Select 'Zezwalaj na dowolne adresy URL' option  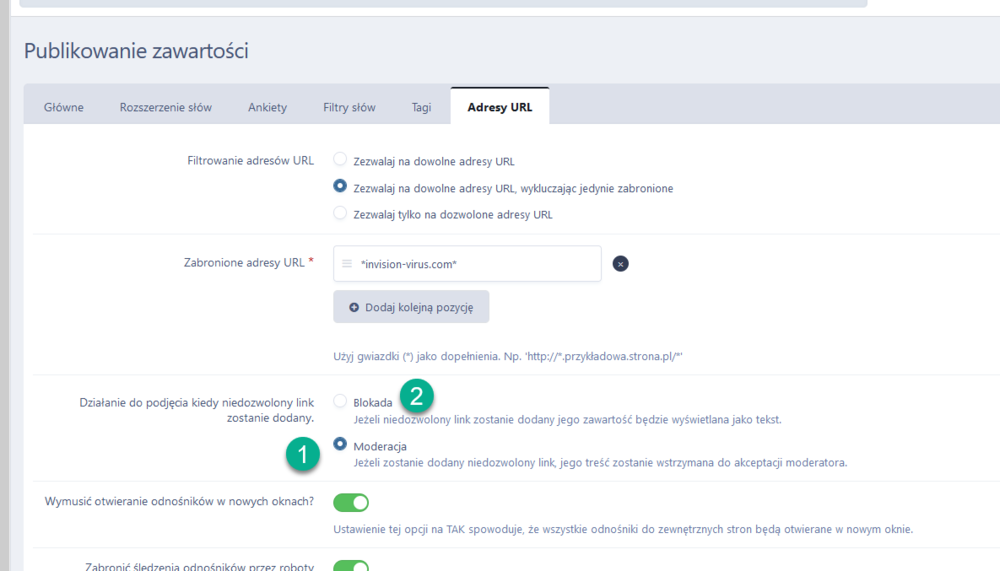pyautogui.click(x=340, y=160)
